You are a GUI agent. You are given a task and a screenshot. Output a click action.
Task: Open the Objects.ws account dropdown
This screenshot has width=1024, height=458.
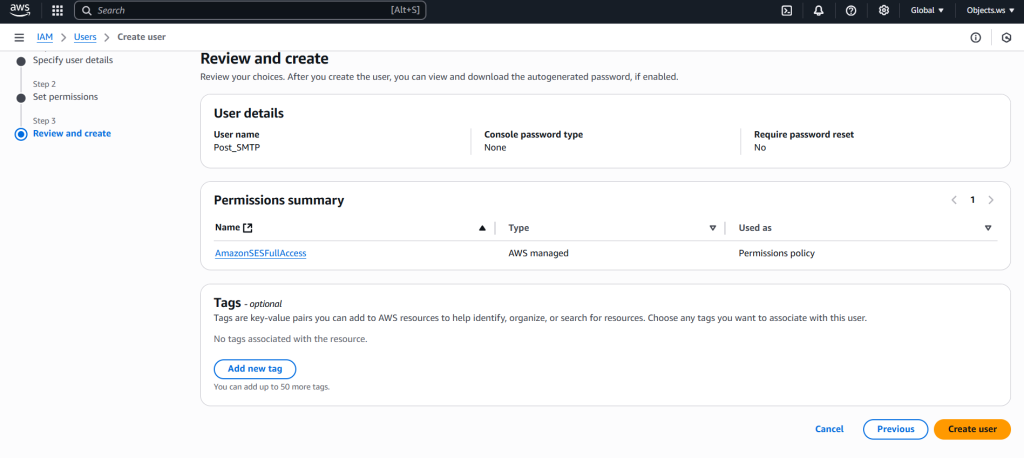[x=989, y=11]
